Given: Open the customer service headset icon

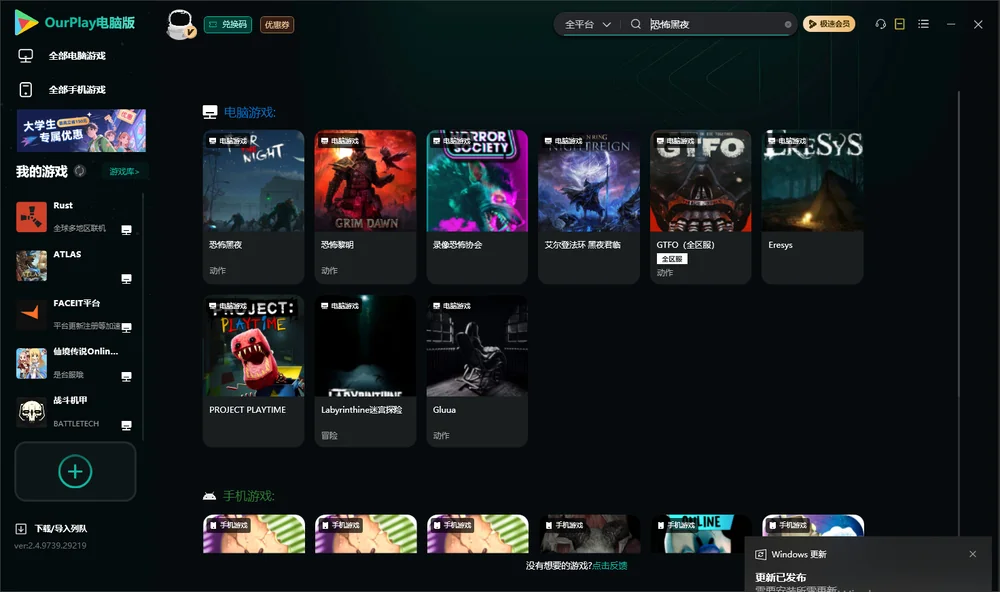Looking at the screenshot, I should click(880, 24).
